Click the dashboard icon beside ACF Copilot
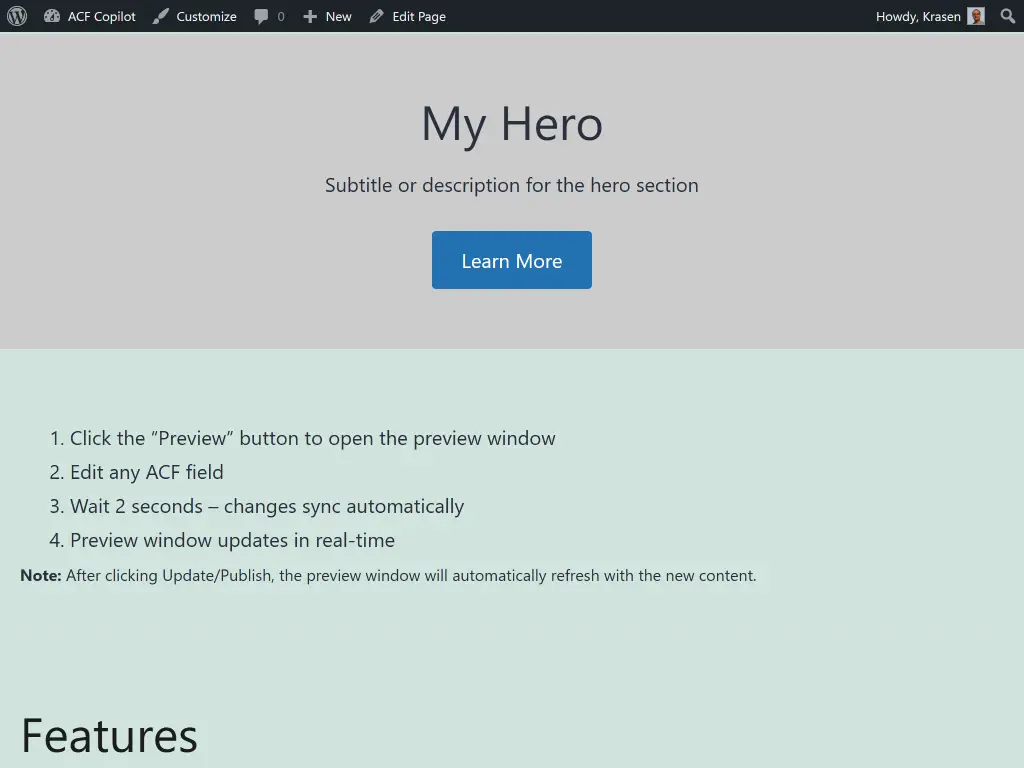 pos(52,16)
